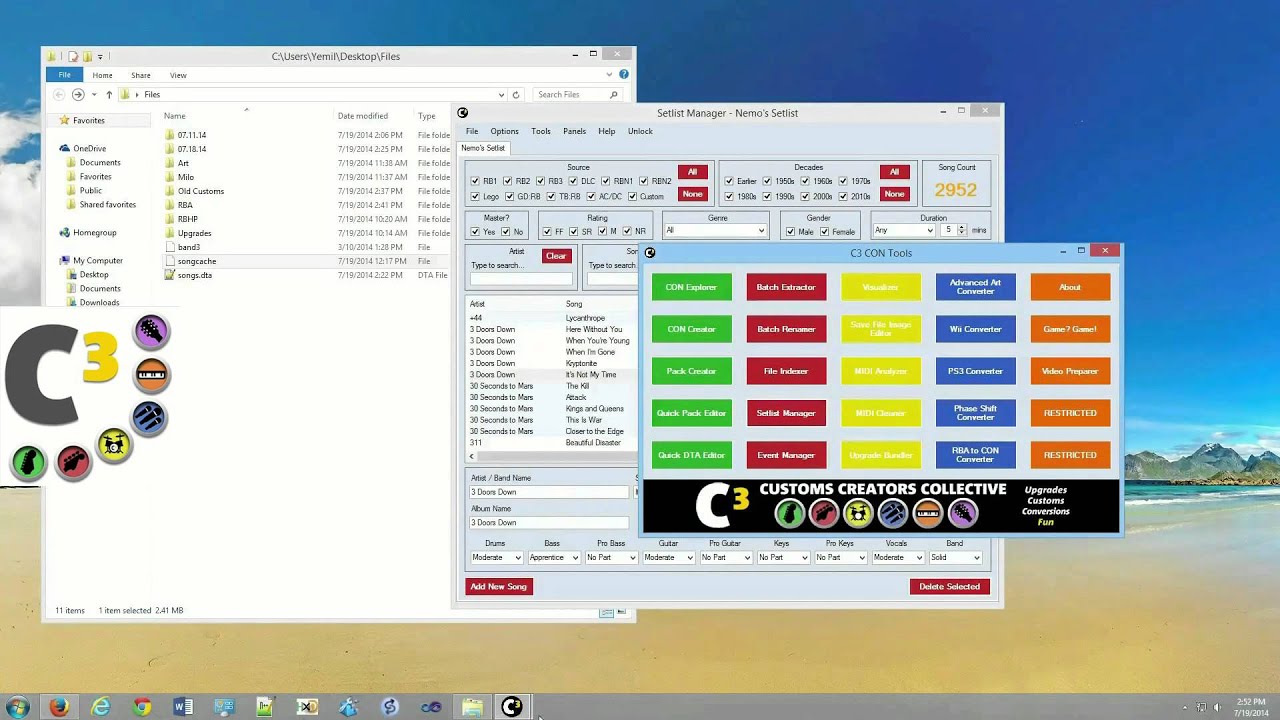Open the C3 app taskbar icon
This screenshot has width=1280, height=720.
point(511,707)
